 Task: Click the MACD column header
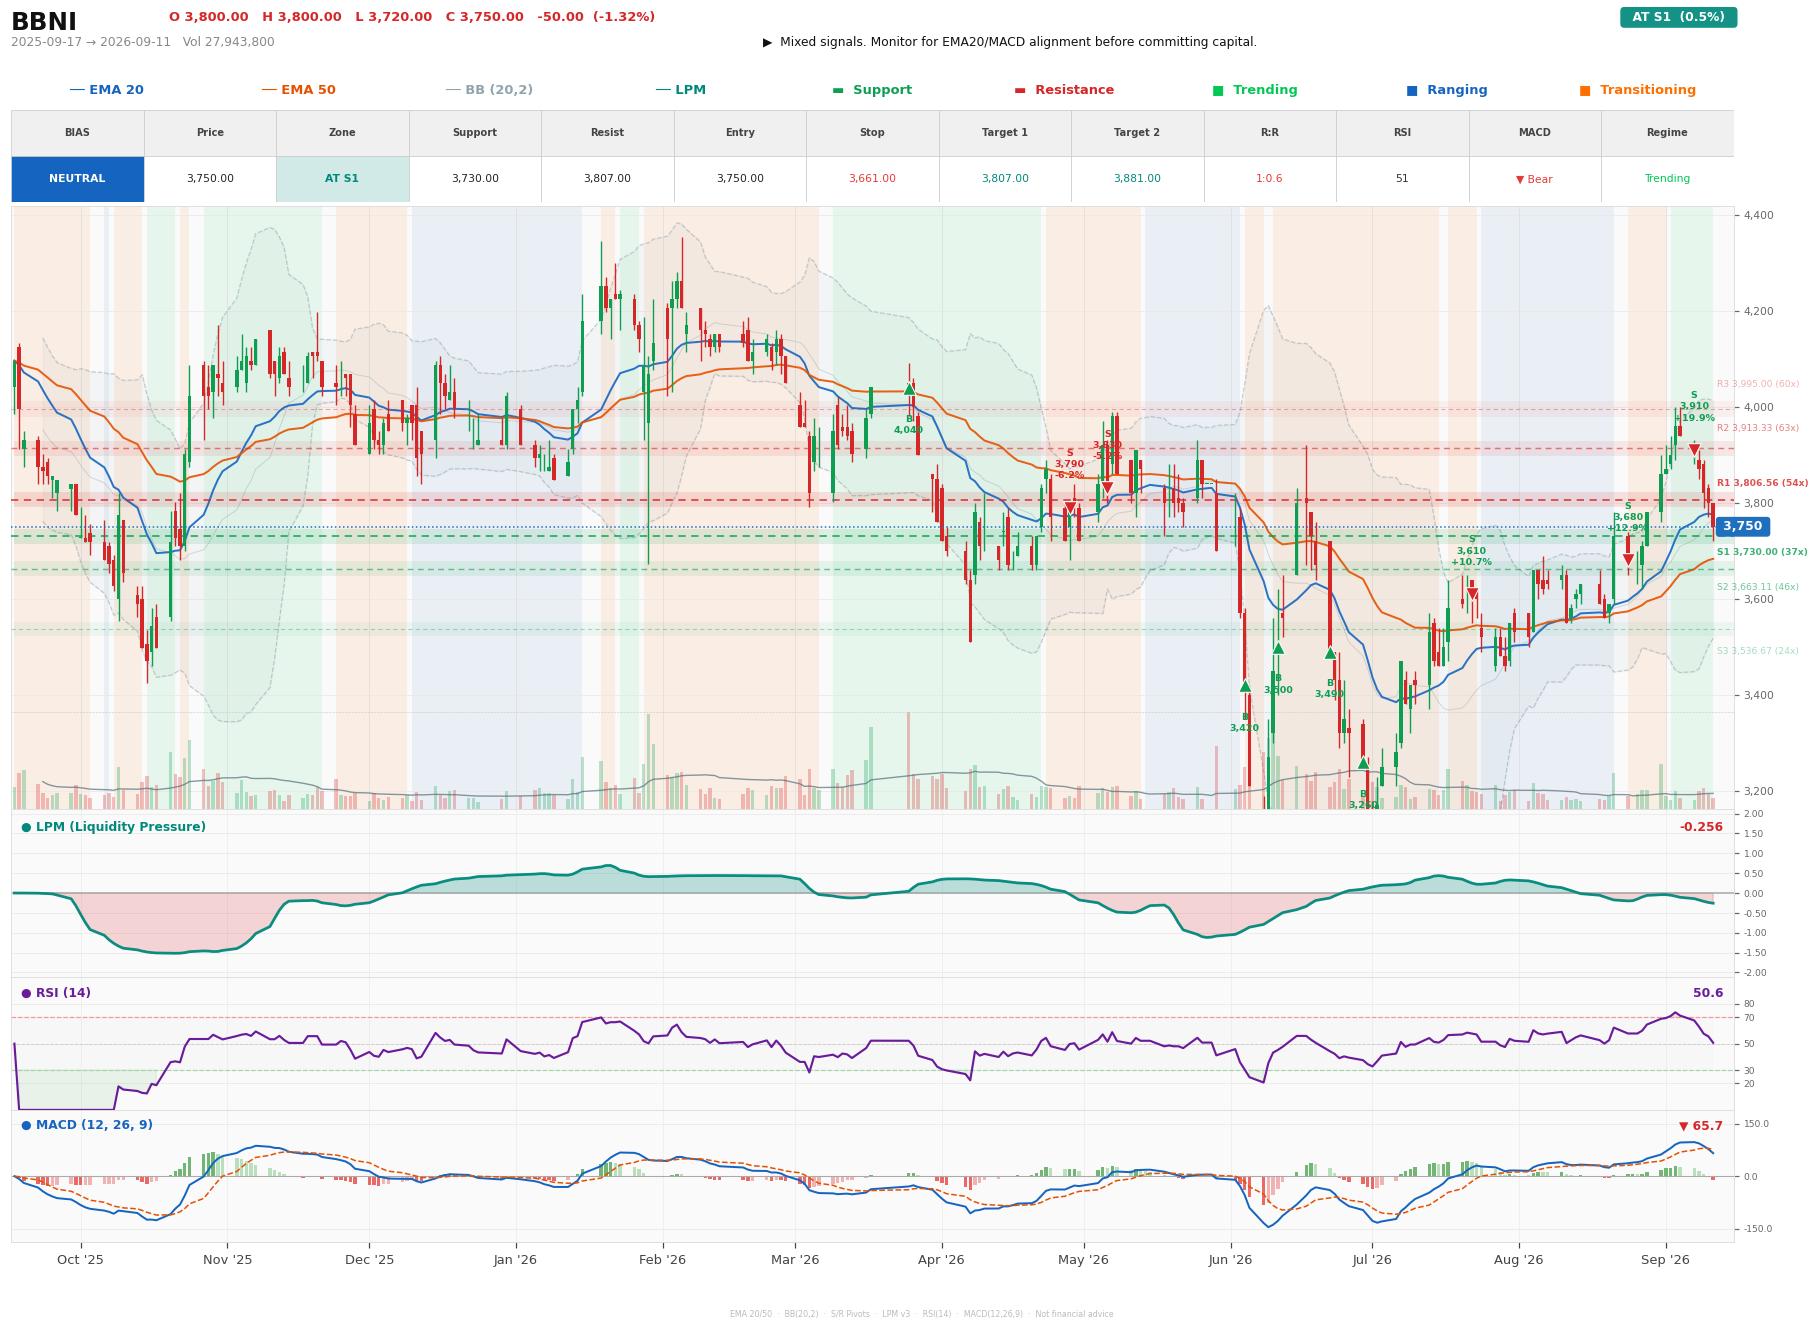point(1535,133)
